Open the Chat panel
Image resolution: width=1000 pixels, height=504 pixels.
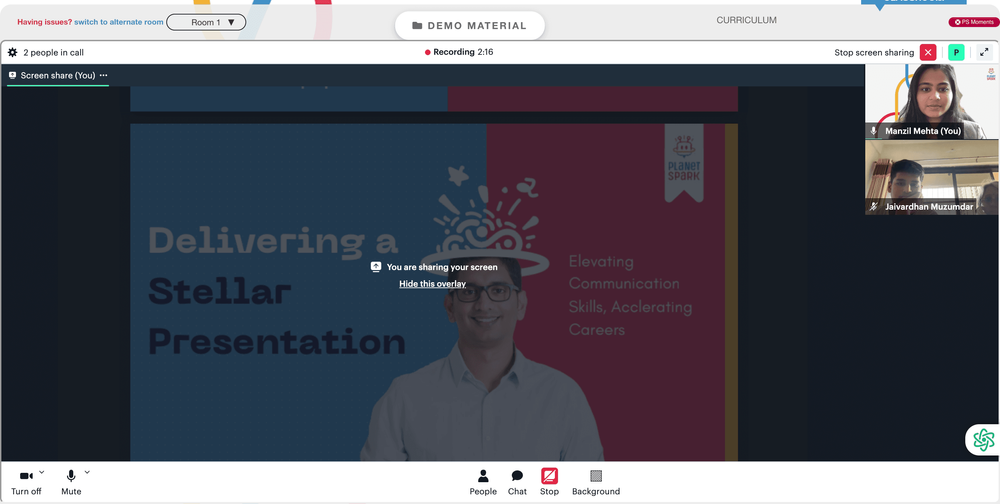(x=517, y=482)
